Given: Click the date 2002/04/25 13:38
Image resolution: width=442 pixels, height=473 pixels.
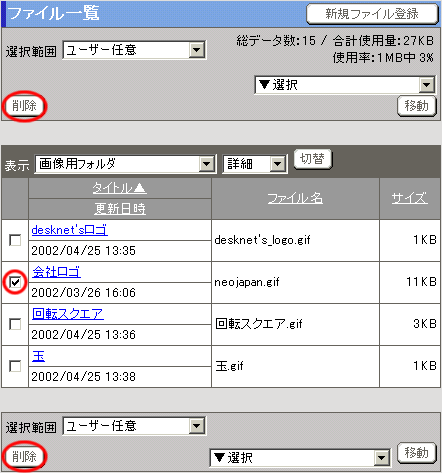Looking at the screenshot, I should [84, 377].
